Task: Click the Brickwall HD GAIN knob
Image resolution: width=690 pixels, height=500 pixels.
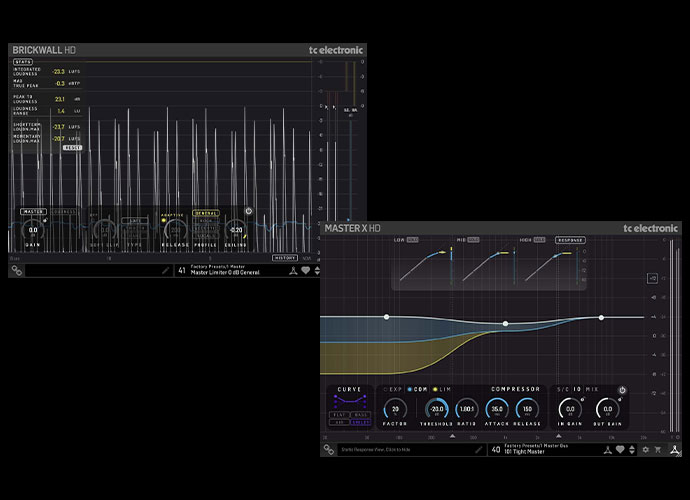Action: tap(33, 230)
